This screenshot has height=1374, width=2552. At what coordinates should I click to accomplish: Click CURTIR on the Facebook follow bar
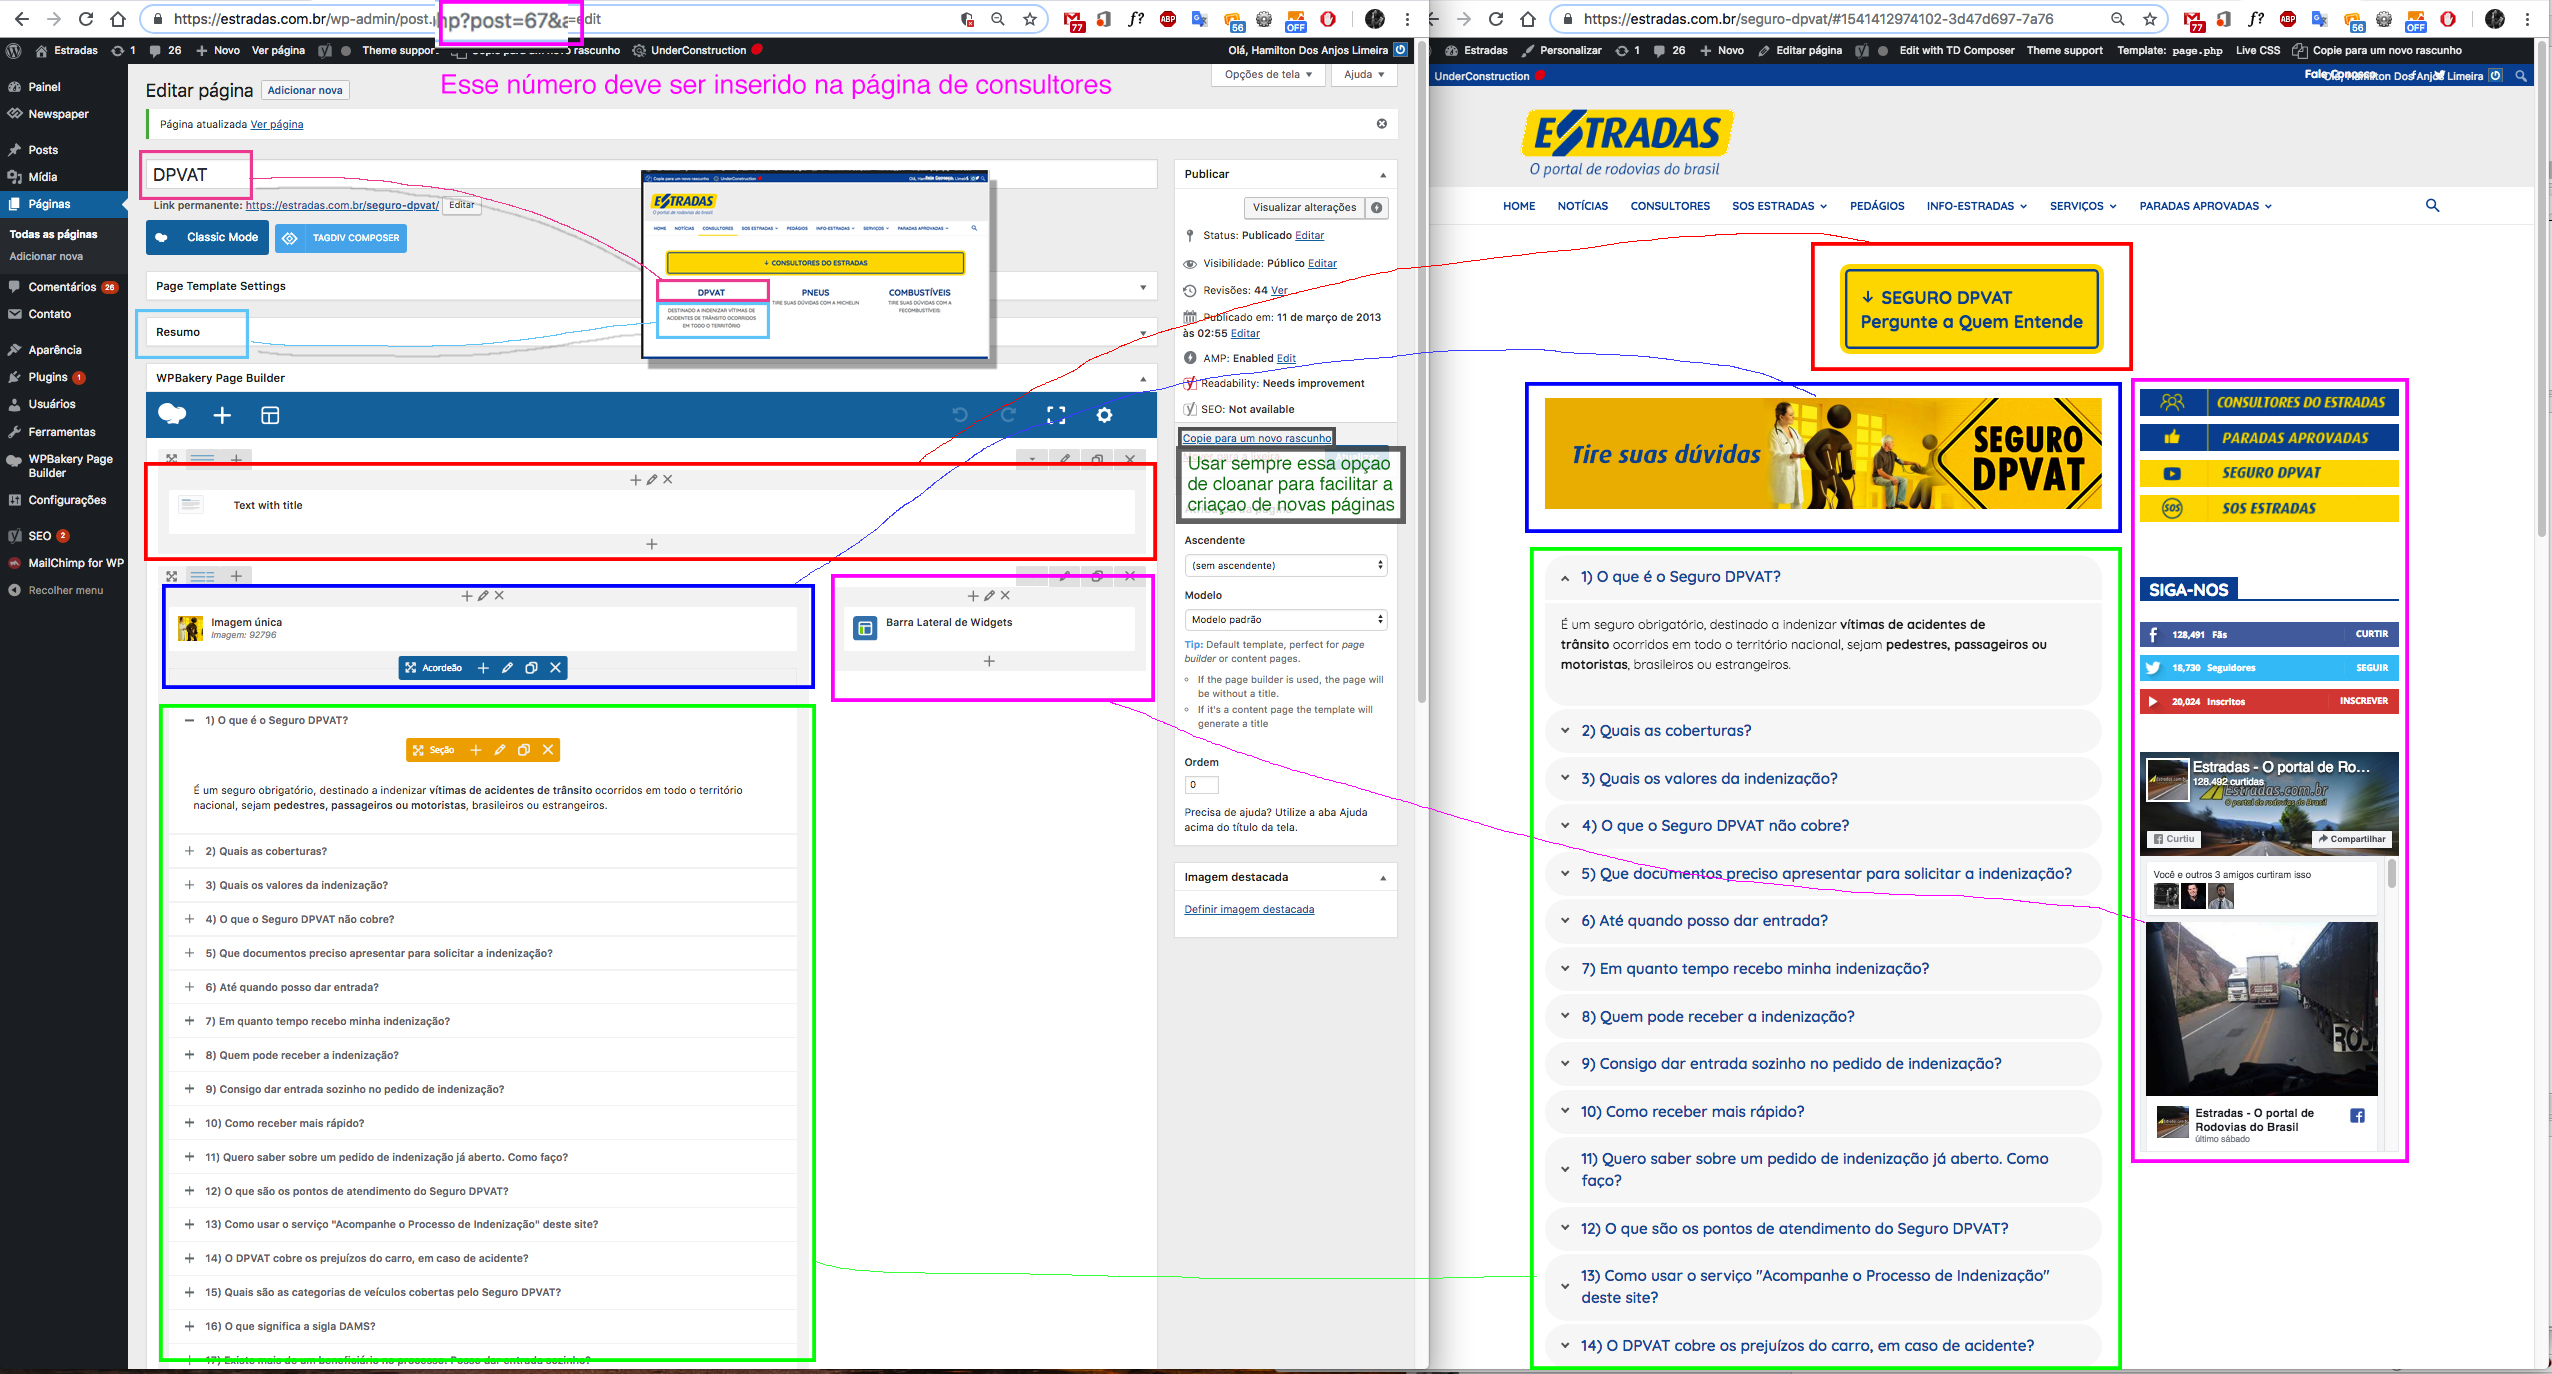pos(2371,634)
